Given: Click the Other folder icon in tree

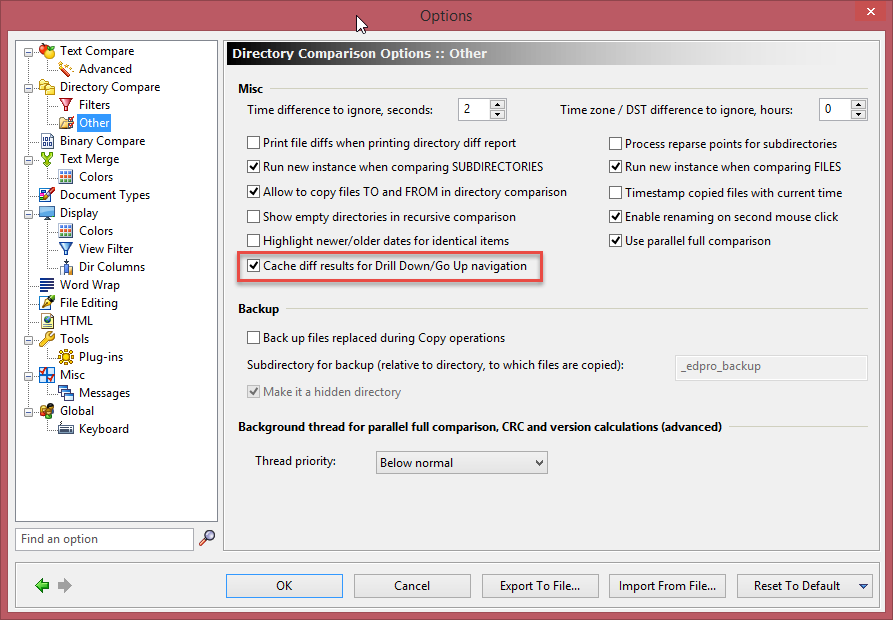Looking at the screenshot, I should pyautogui.click(x=66, y=123).
